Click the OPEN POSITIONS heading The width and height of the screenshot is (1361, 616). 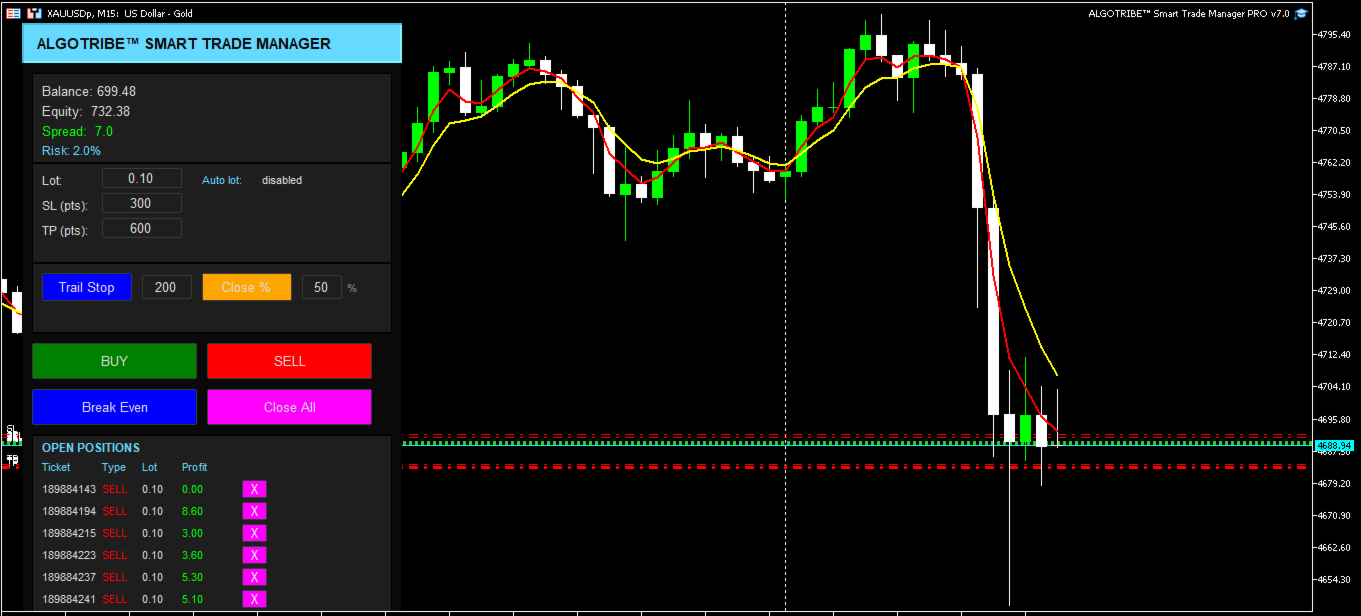(91, 448)
